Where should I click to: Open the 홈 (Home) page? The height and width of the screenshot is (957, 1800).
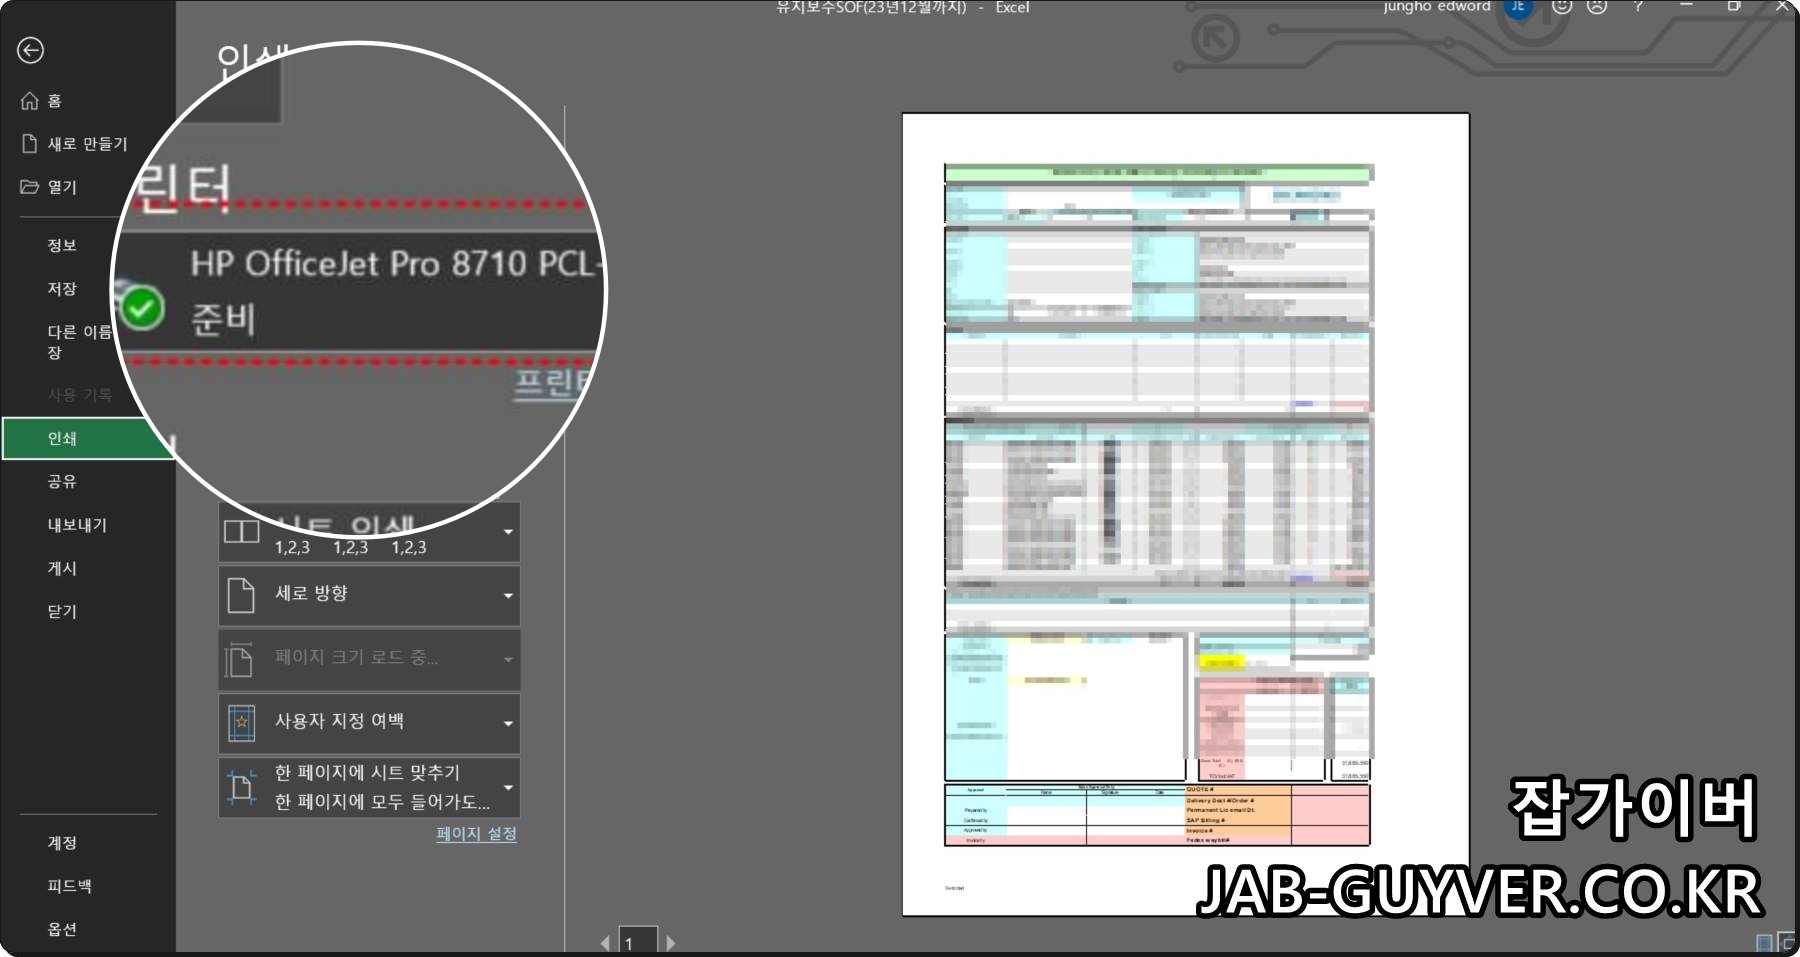coord(54,101)
